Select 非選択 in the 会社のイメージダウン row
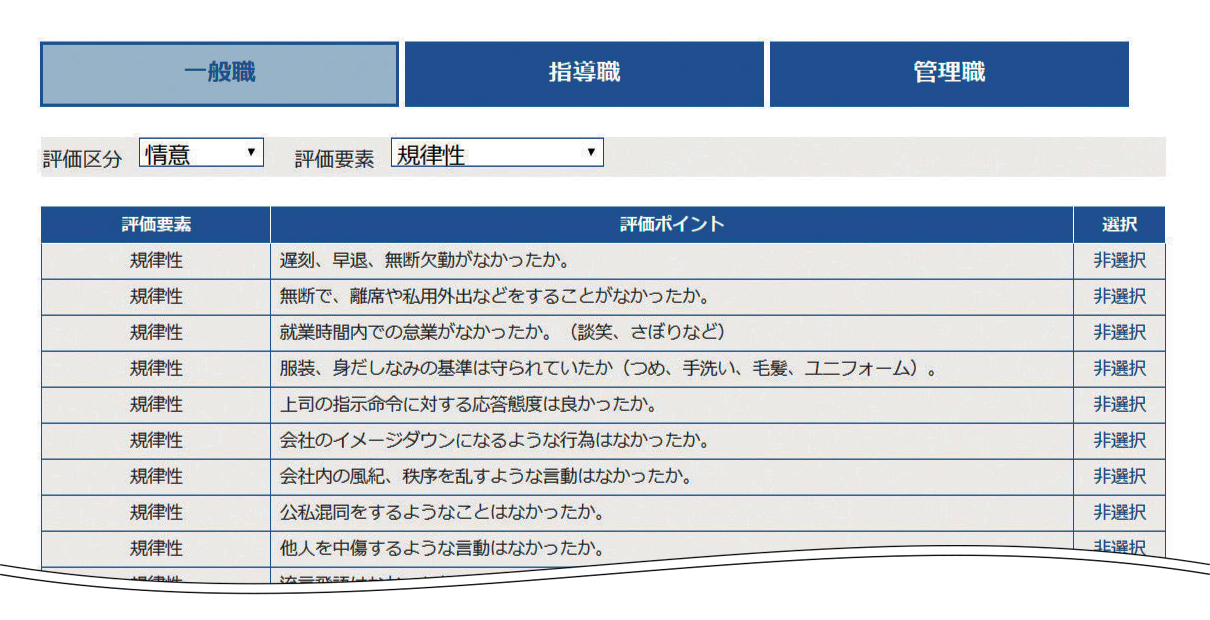The image size is (1210, 620). click(1119, 441)
